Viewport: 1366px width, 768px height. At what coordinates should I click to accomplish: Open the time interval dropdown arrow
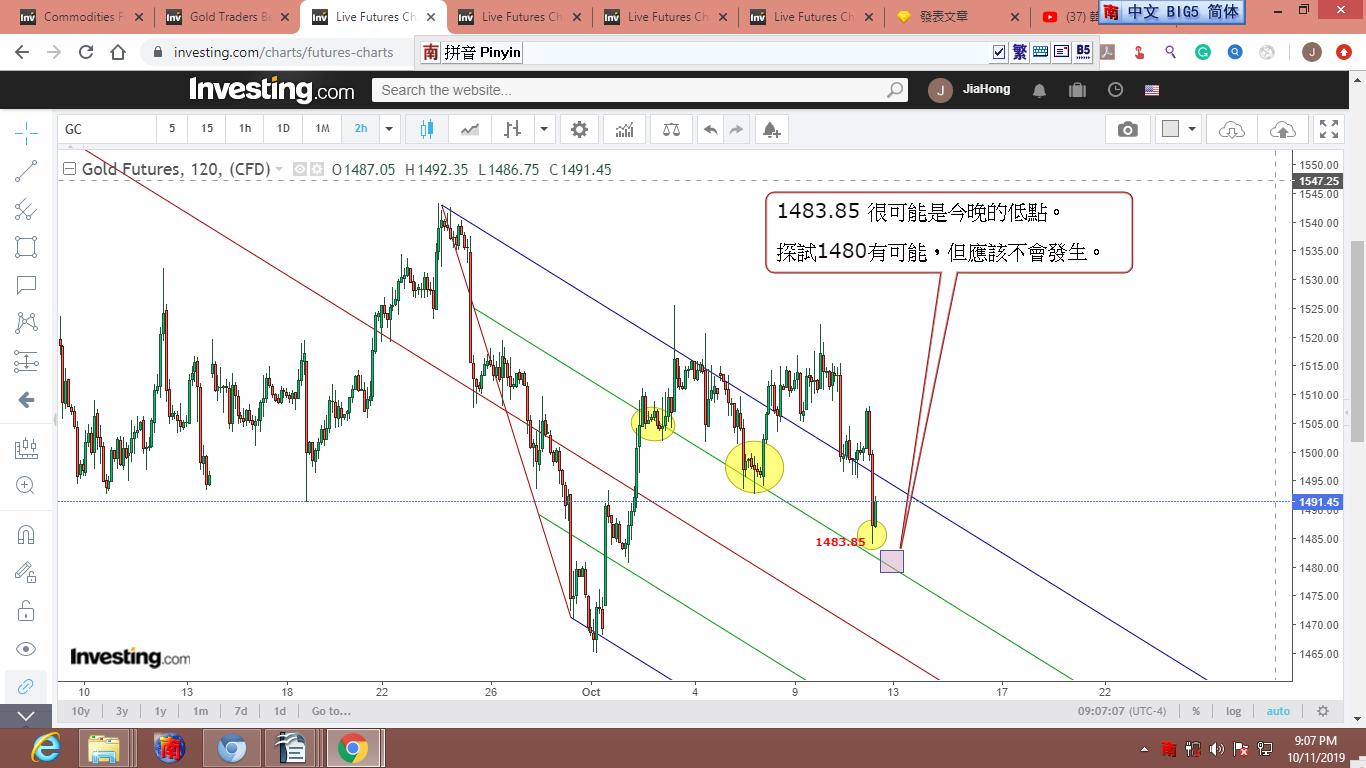click(x=389, y=129)
